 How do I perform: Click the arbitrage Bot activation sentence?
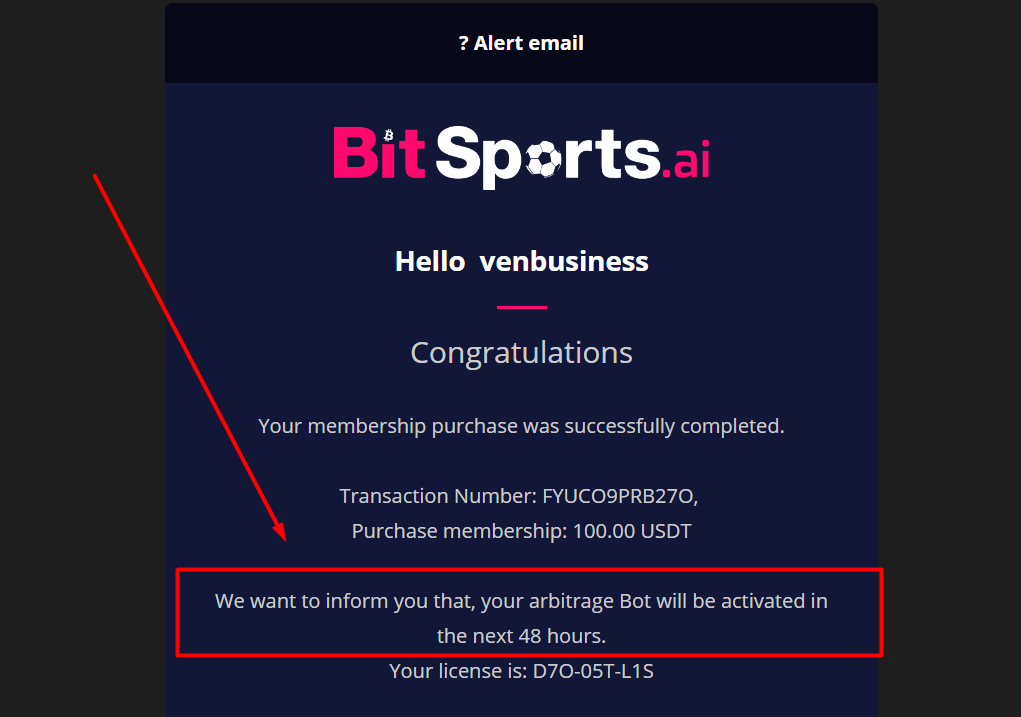[x=521, y=602]
